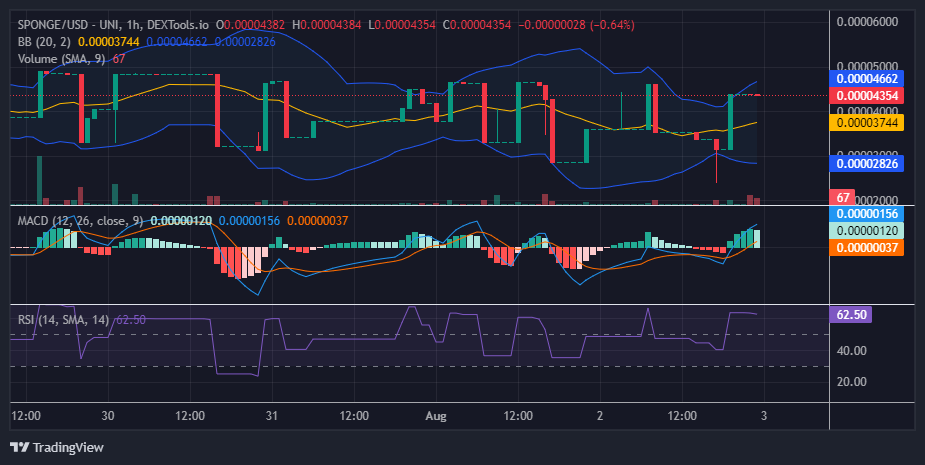
Task: Click the date label 2 on time axis
Action: click(600, 415)
